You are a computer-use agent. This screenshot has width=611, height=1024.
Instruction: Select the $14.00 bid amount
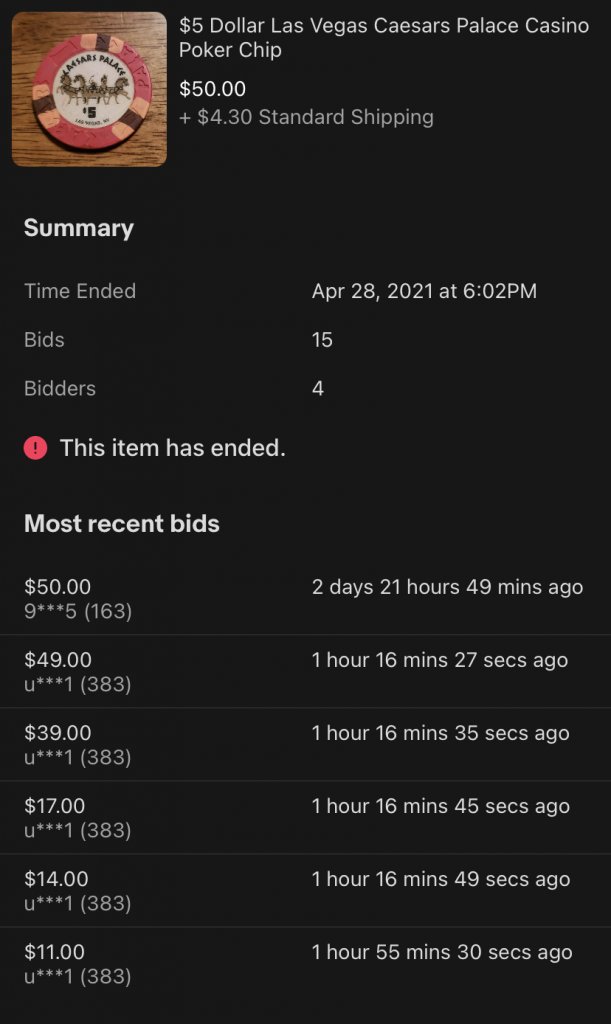pyautogui.click(x=56, y=879)
